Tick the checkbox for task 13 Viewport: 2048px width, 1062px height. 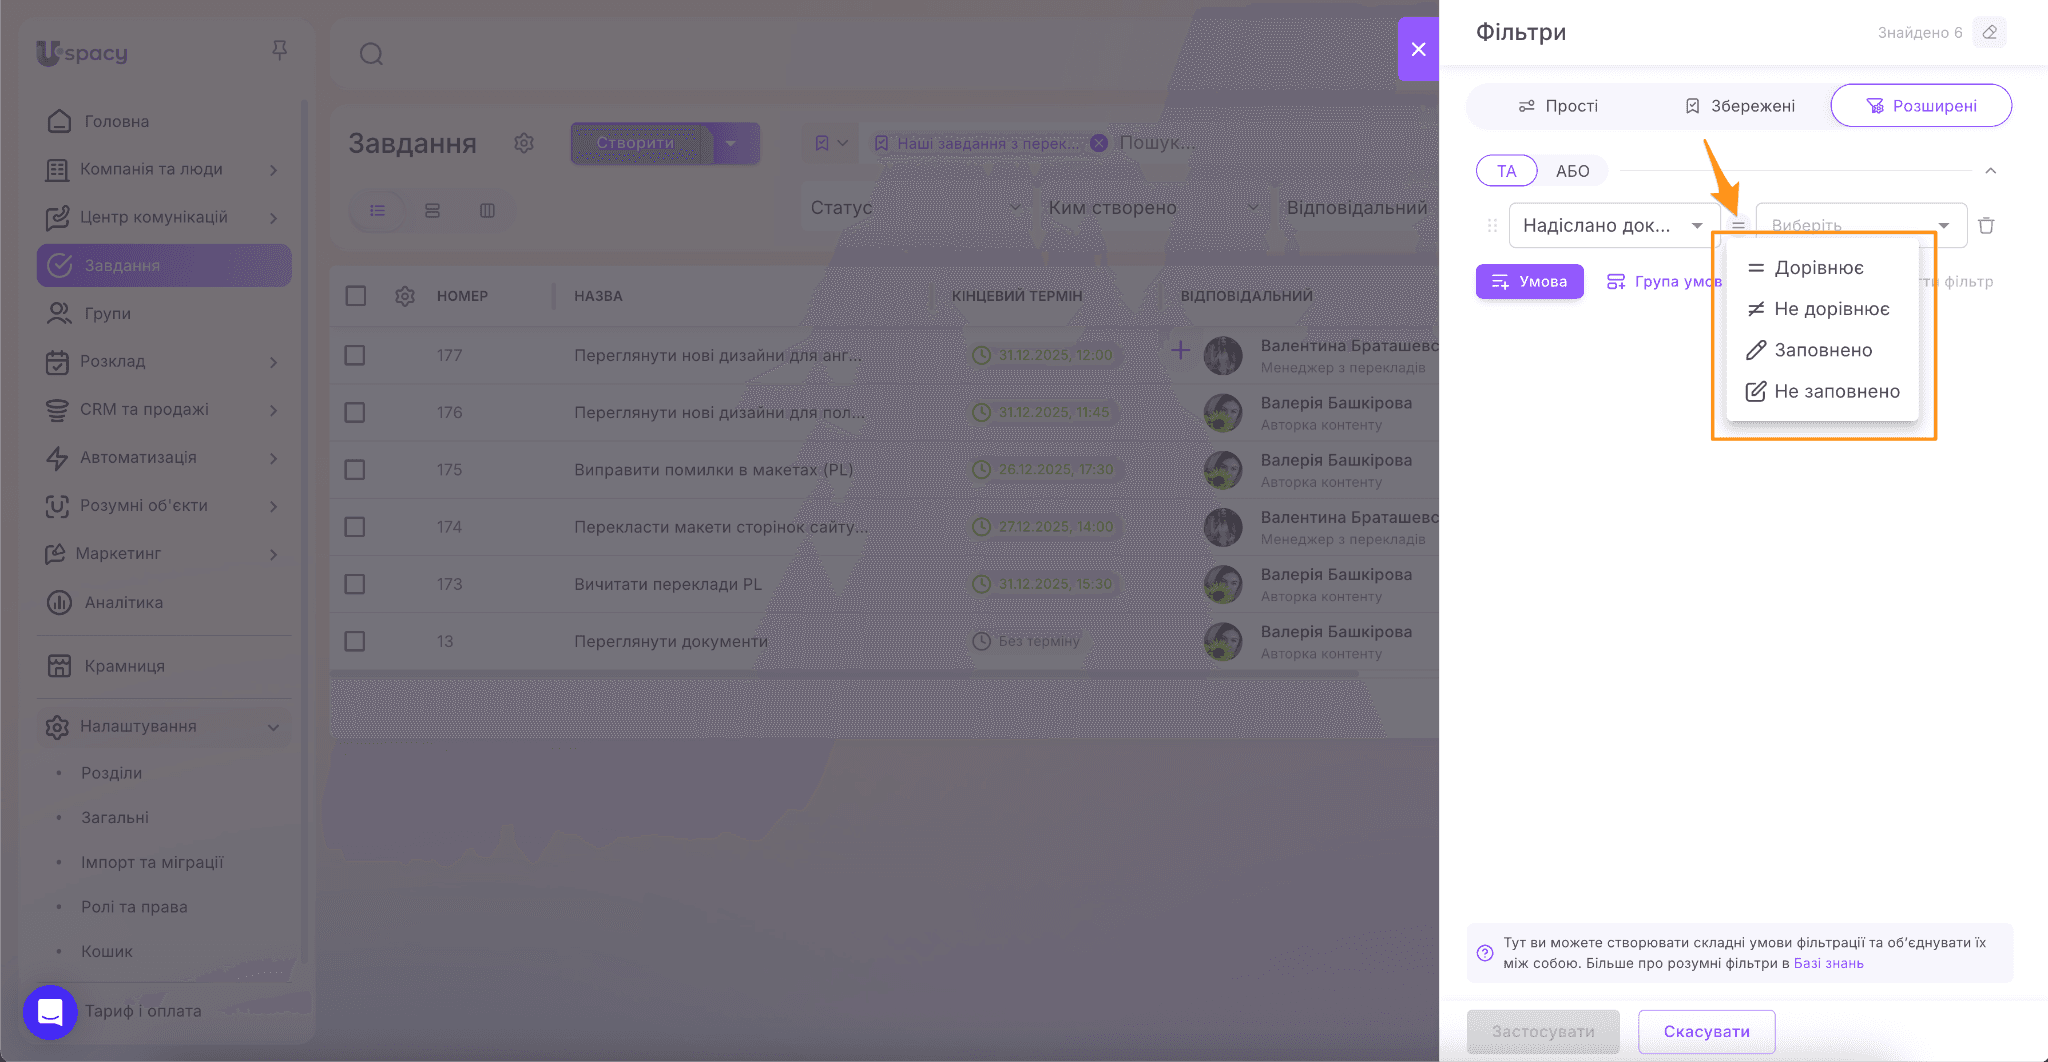[355, 641]
